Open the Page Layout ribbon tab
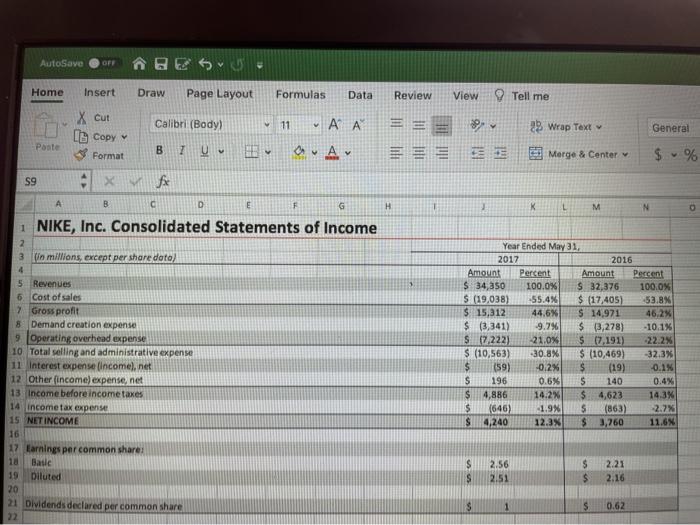The width and height of the screenshot is (700, 525). click(219, 94)
